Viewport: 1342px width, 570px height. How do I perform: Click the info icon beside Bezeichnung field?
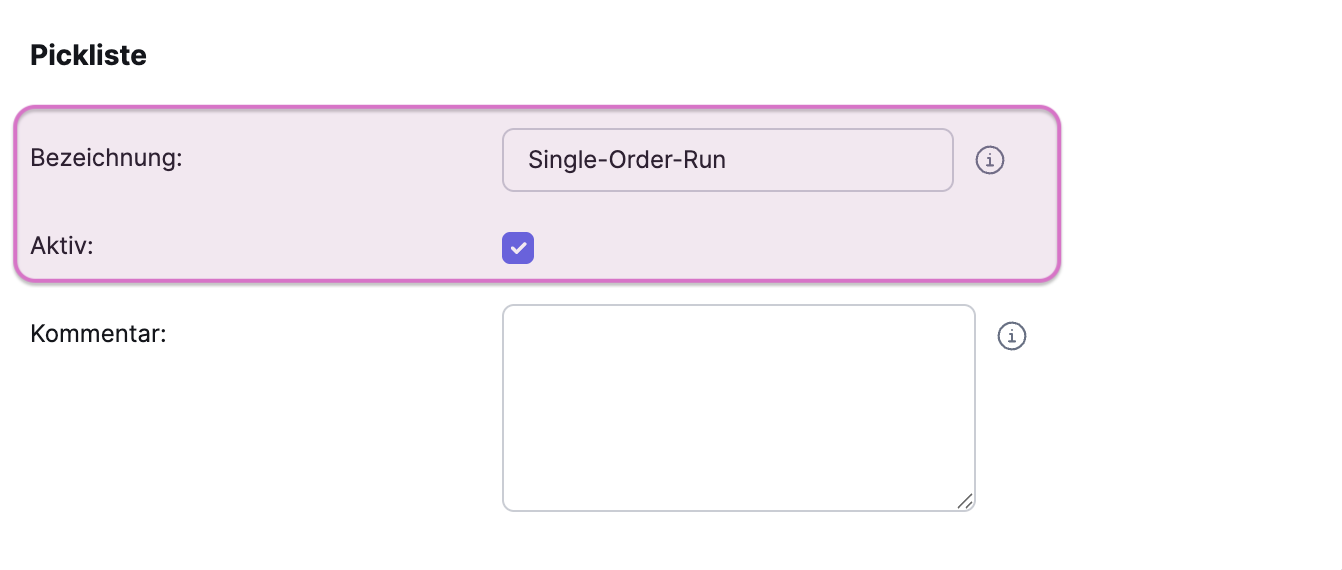click(x=990, y=160)
